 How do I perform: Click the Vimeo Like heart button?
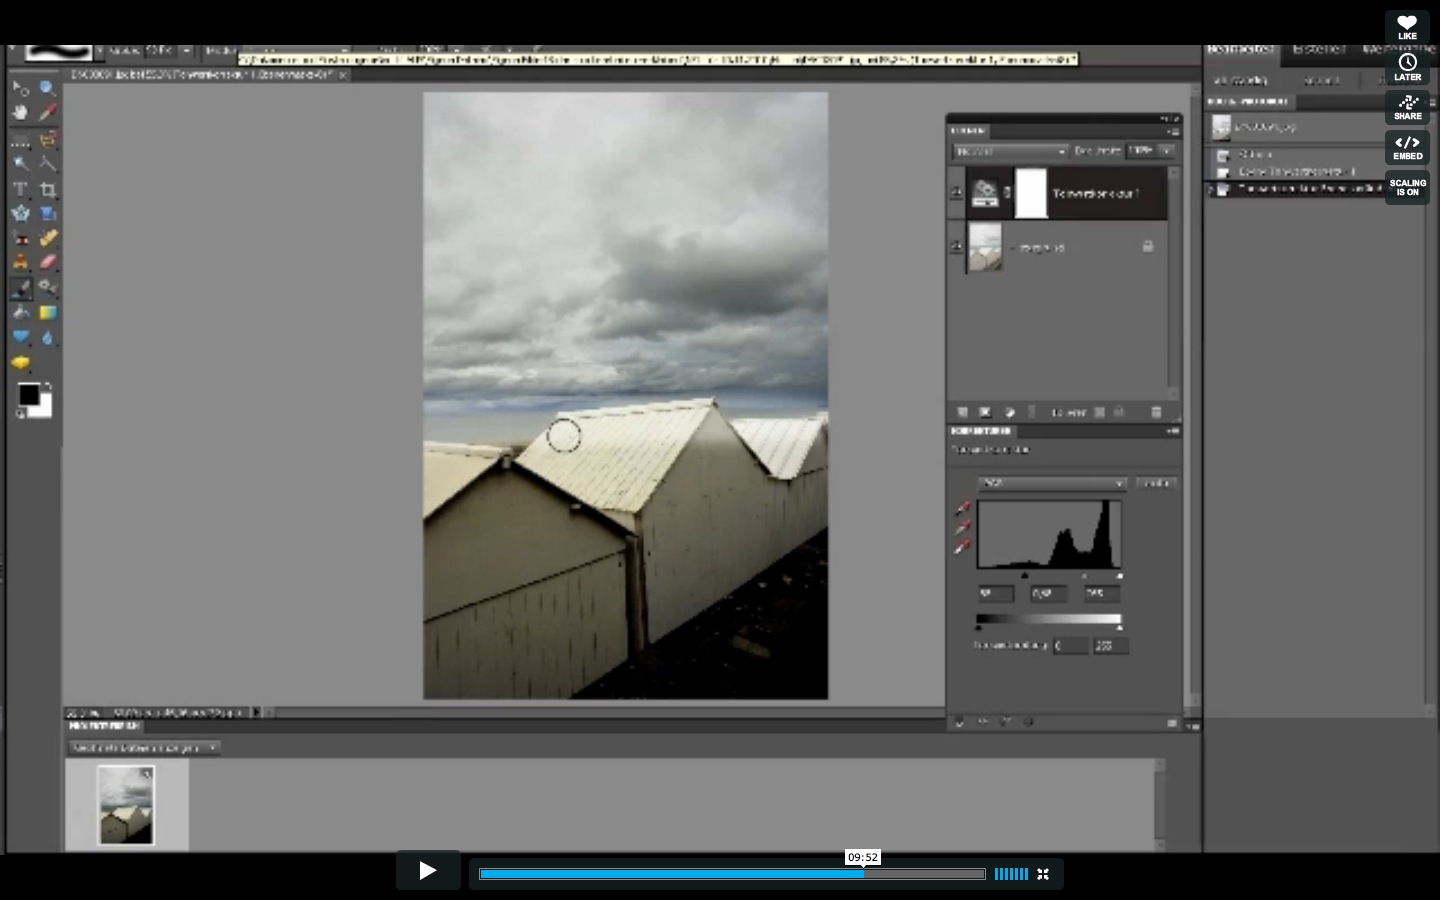click(1407, 27)
